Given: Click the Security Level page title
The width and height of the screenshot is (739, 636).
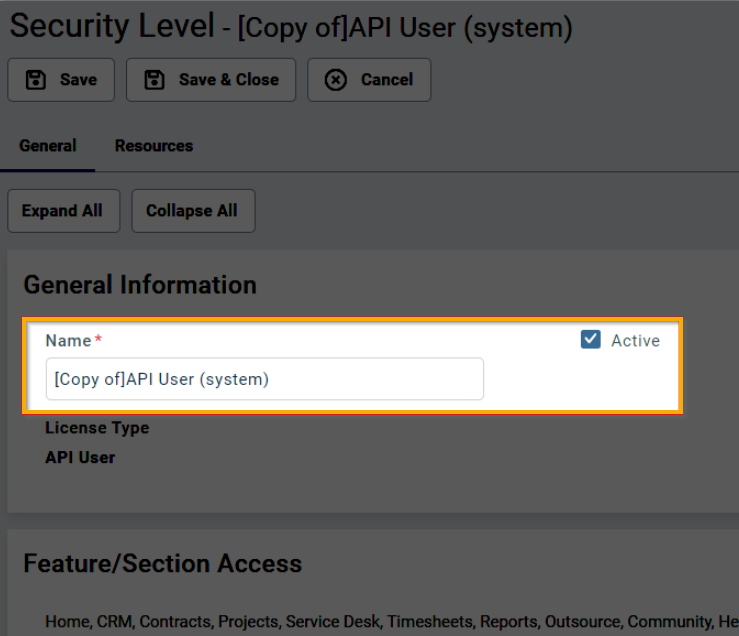Looking at the screenshot, I should tap(112, 27).
